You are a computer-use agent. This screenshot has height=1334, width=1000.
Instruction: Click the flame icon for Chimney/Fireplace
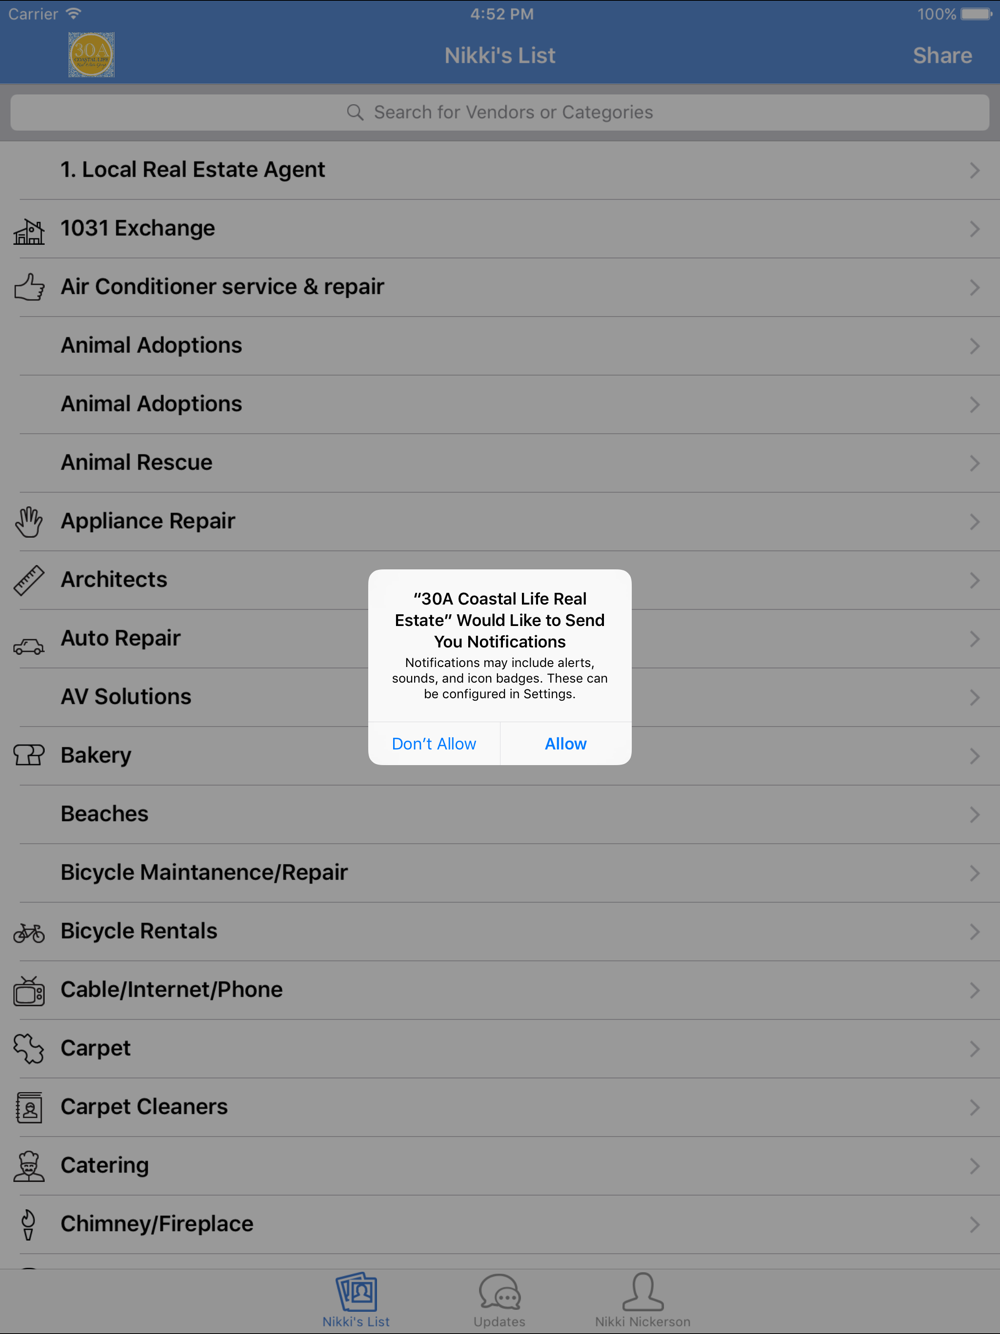(28, 1224)
